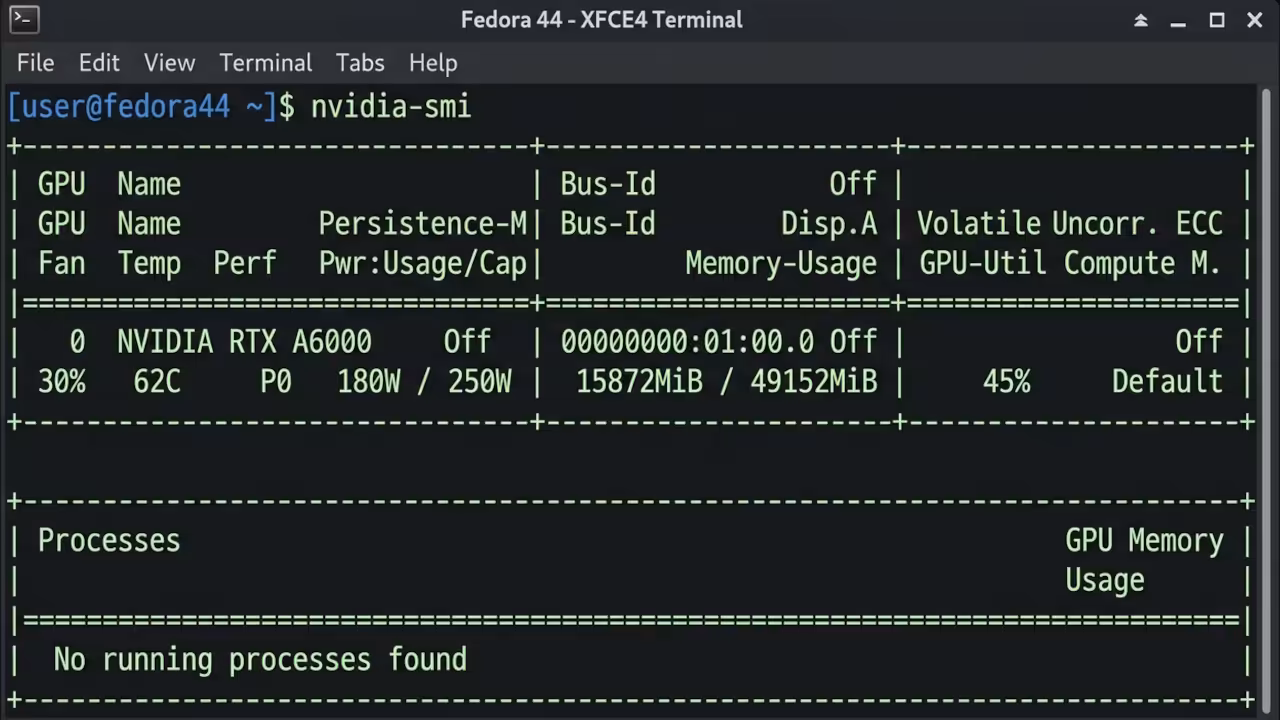The height and width of the screenshot is (720, 1280).
Task: Click the '180W / 250W' power usage
Action: pos(425,382)
